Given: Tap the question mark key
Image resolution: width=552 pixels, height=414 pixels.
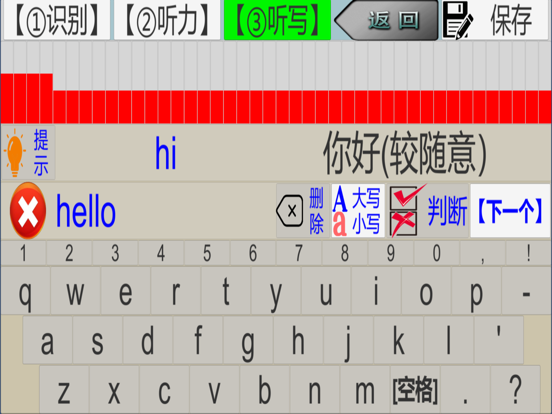Looking at the screenshot, I should [x=515, y=389].
